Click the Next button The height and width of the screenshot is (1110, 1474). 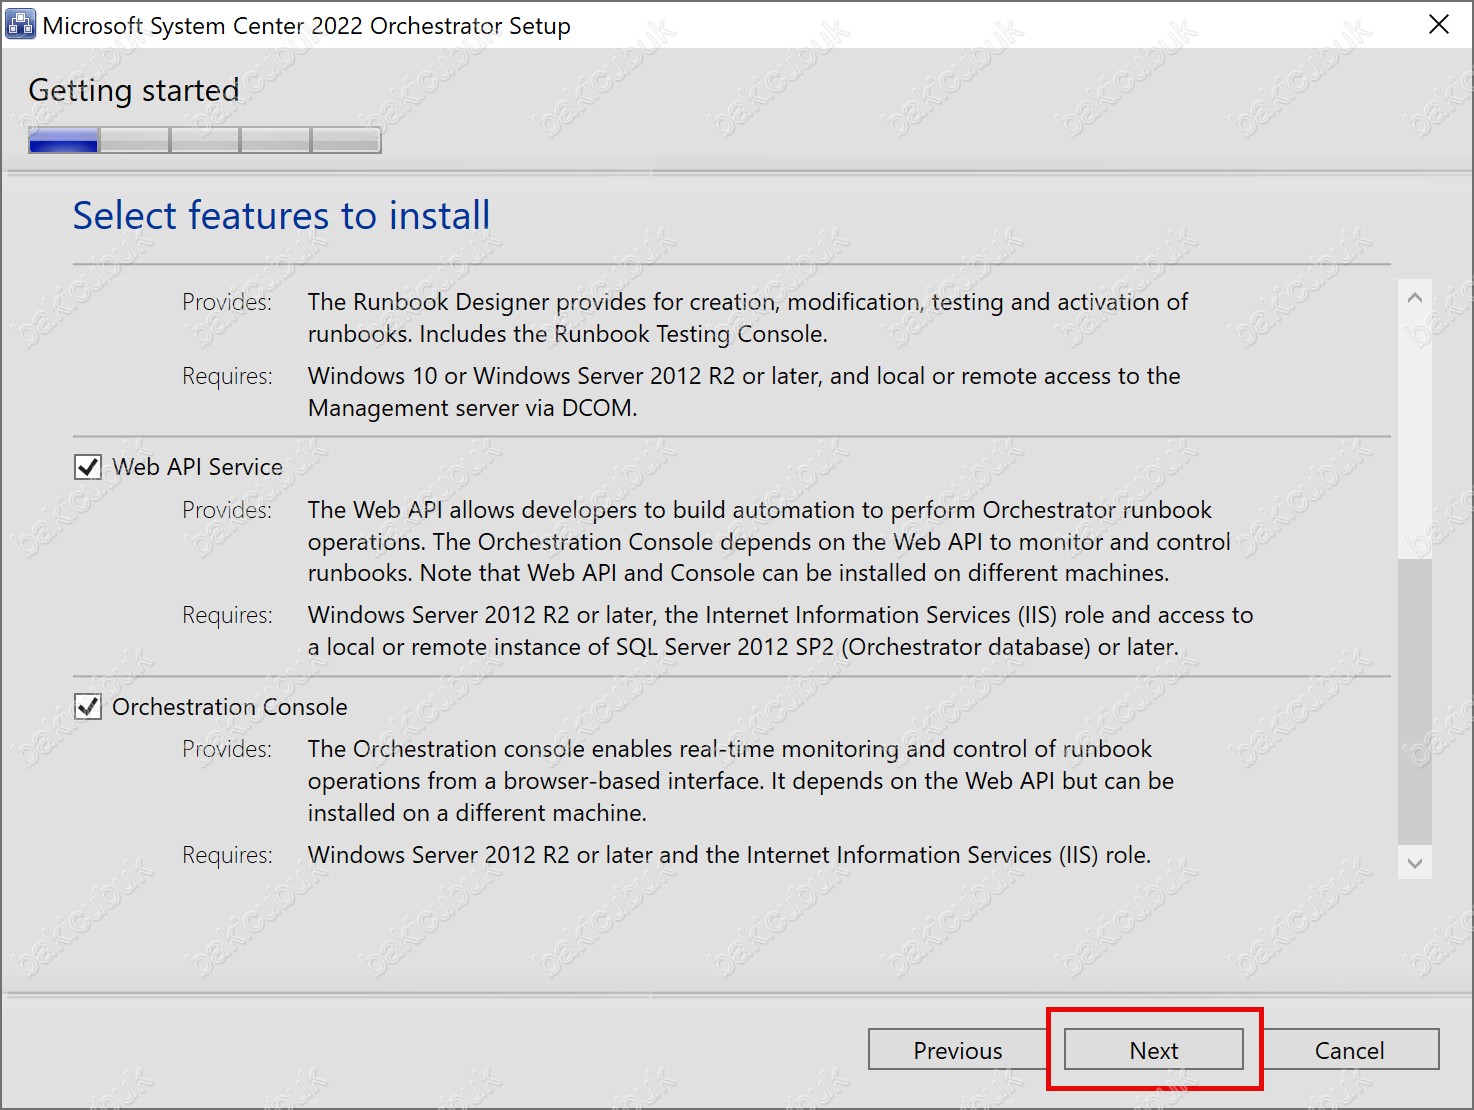point(1154,1050)
